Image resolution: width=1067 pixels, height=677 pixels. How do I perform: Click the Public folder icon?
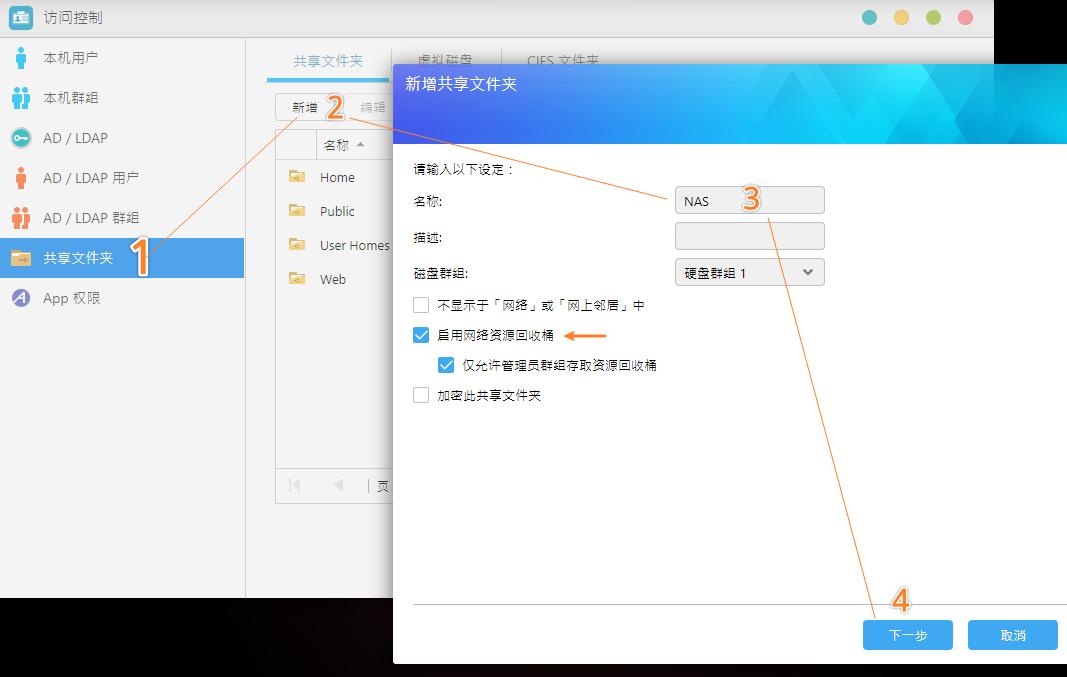pos(297,211)
